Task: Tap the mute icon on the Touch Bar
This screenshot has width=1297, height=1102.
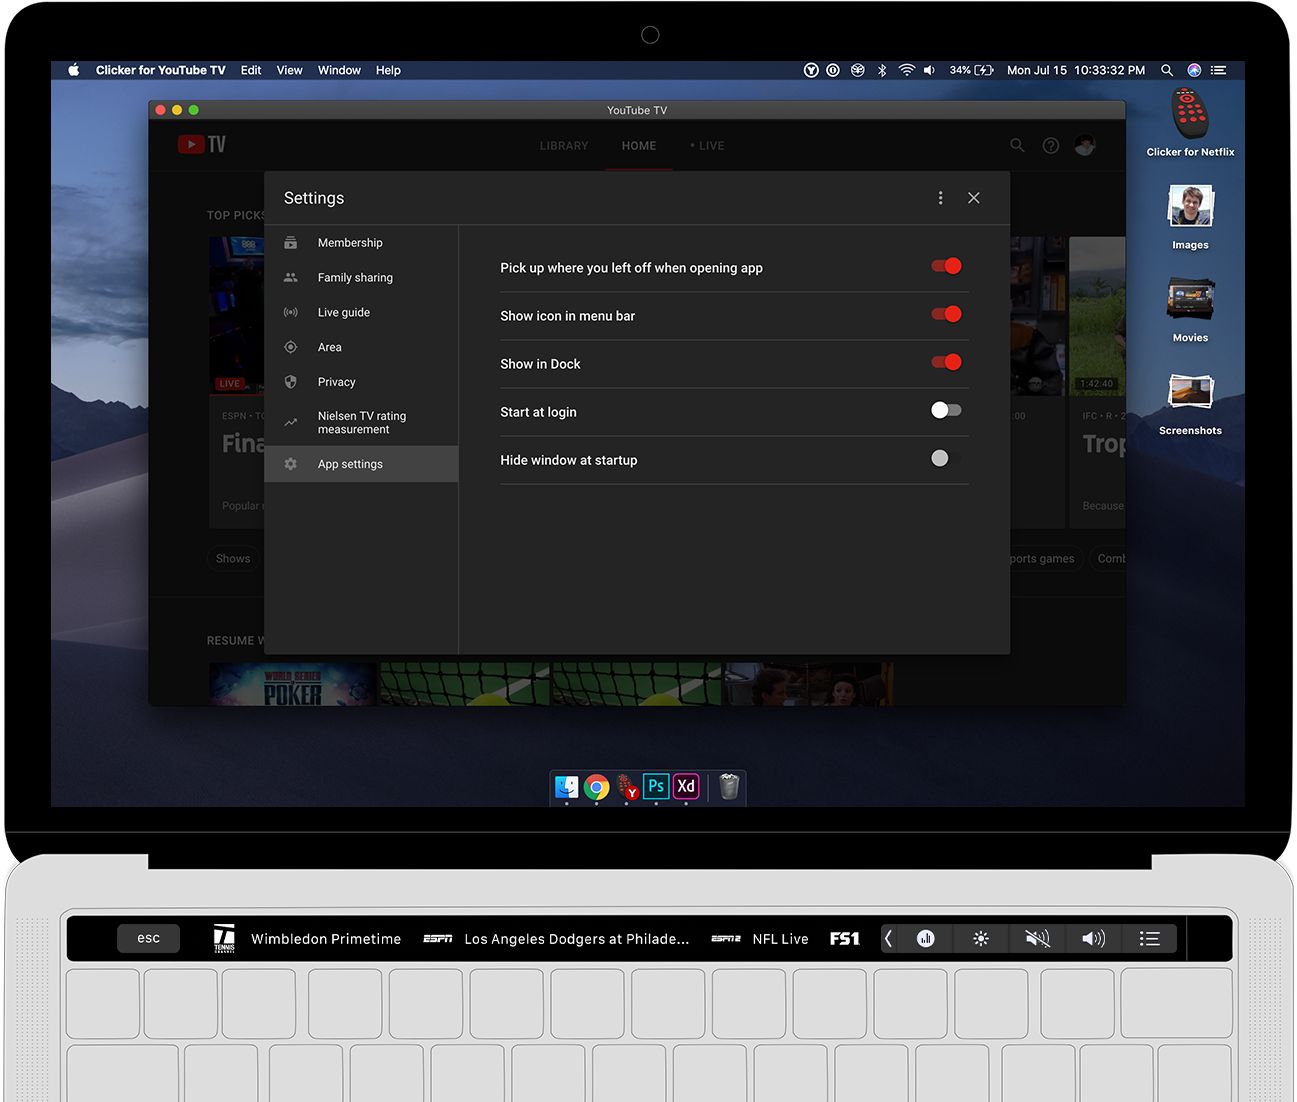Action: [1037, 938]
